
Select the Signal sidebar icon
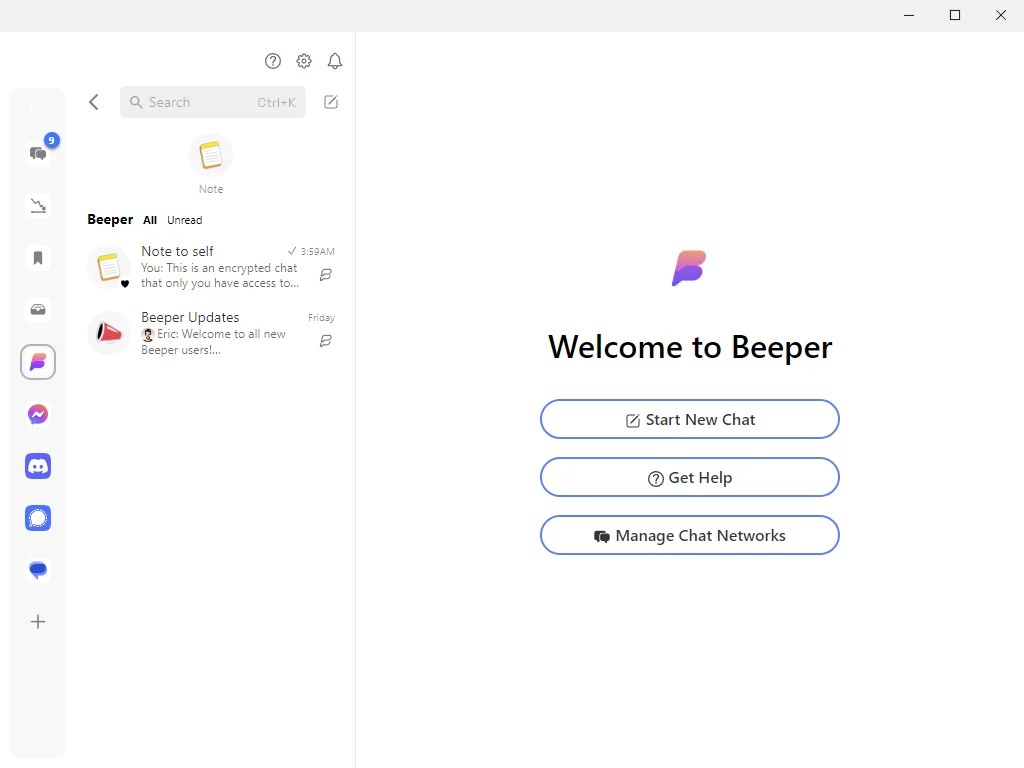click(x=38, y=518)
